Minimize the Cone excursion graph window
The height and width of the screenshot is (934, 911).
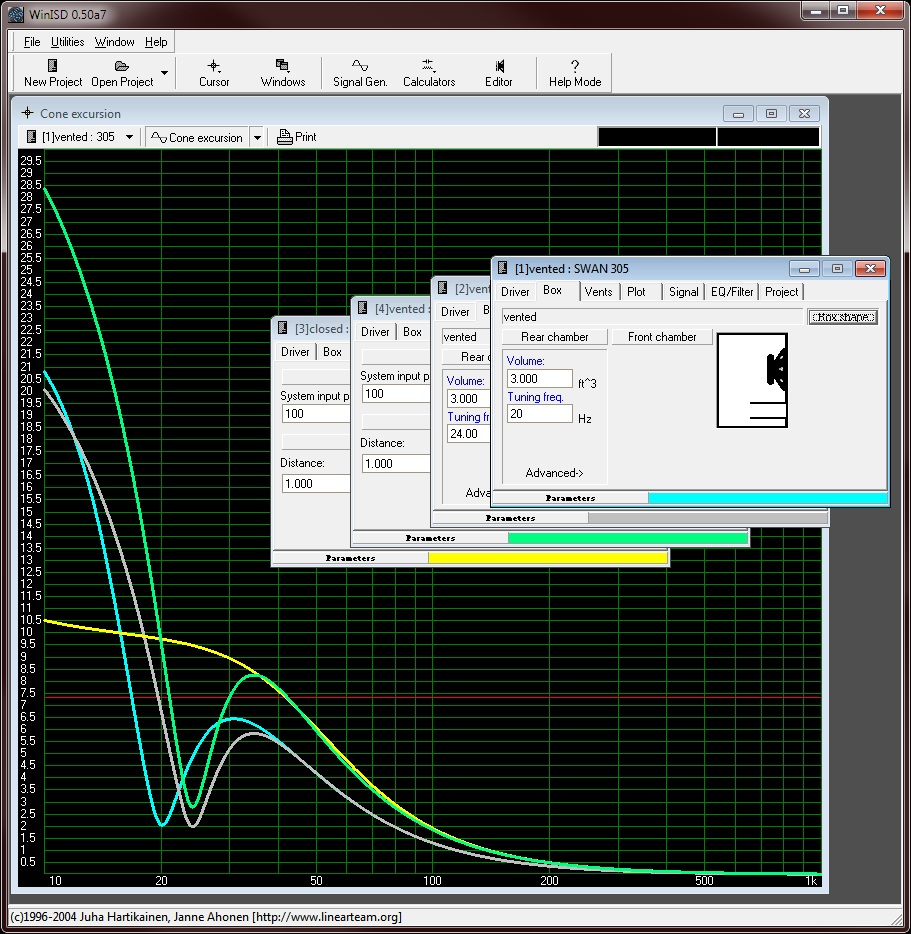click(738, 113)
